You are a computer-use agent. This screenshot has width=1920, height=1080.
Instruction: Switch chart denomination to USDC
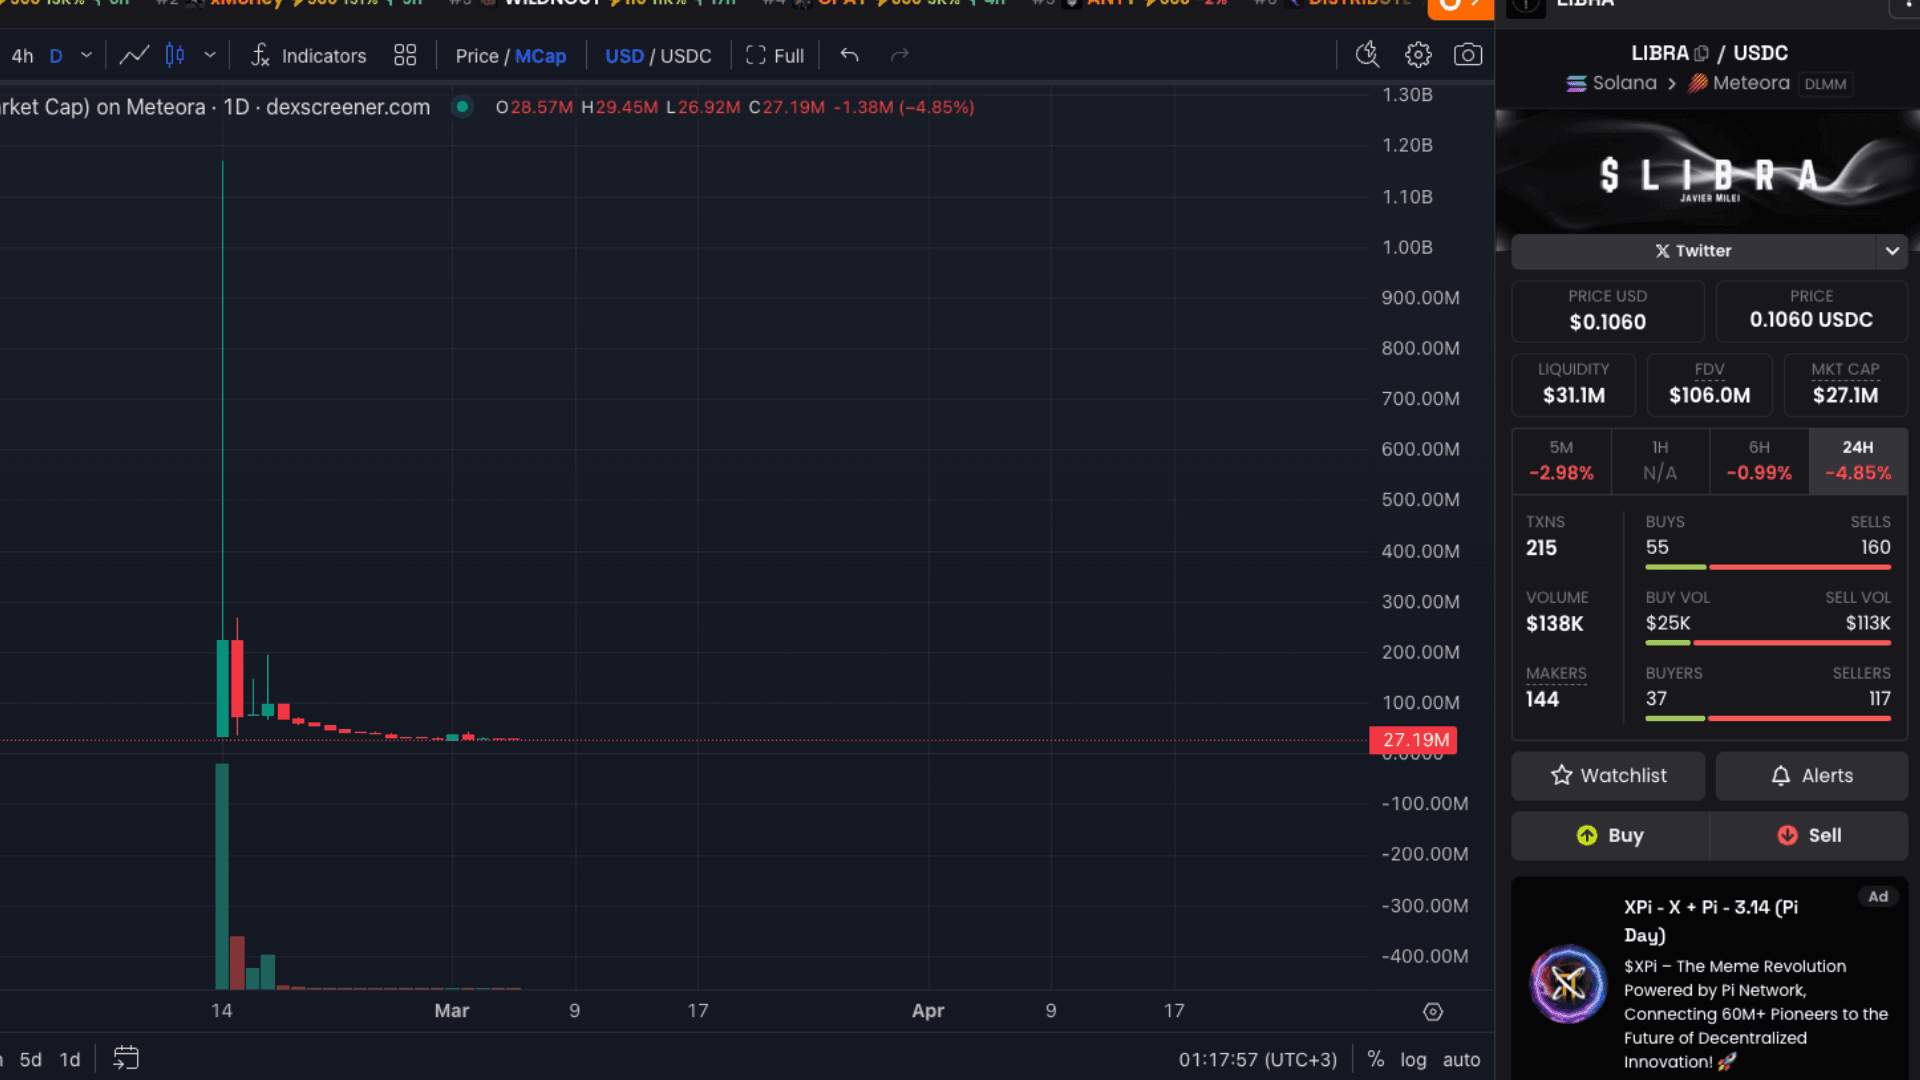(686, 56)
